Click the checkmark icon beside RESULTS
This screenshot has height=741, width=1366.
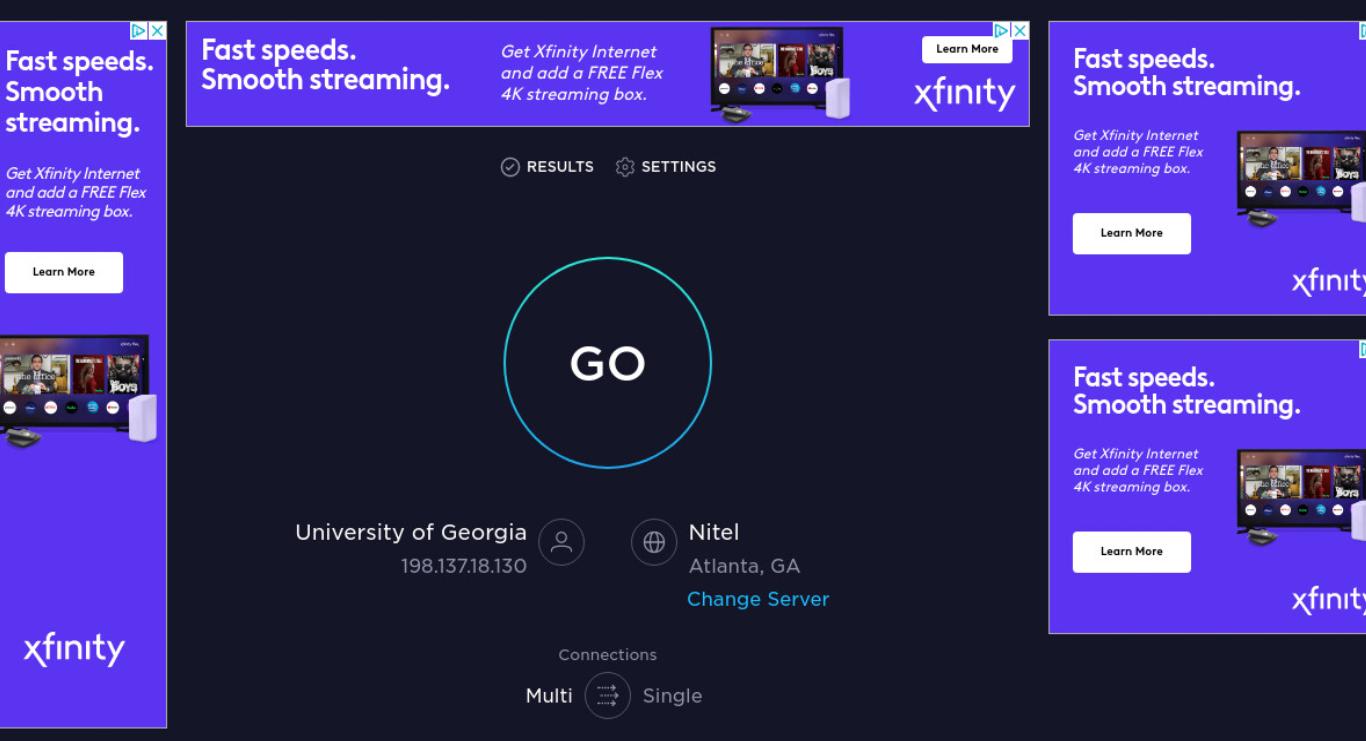point(510,167)
